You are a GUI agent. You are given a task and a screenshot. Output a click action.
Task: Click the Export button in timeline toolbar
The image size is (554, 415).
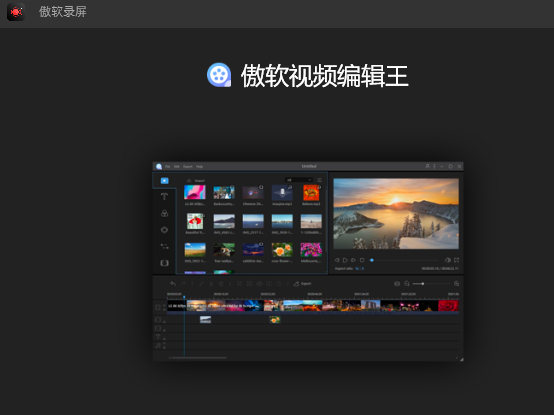pyautogui.click(x=302, y=284)
